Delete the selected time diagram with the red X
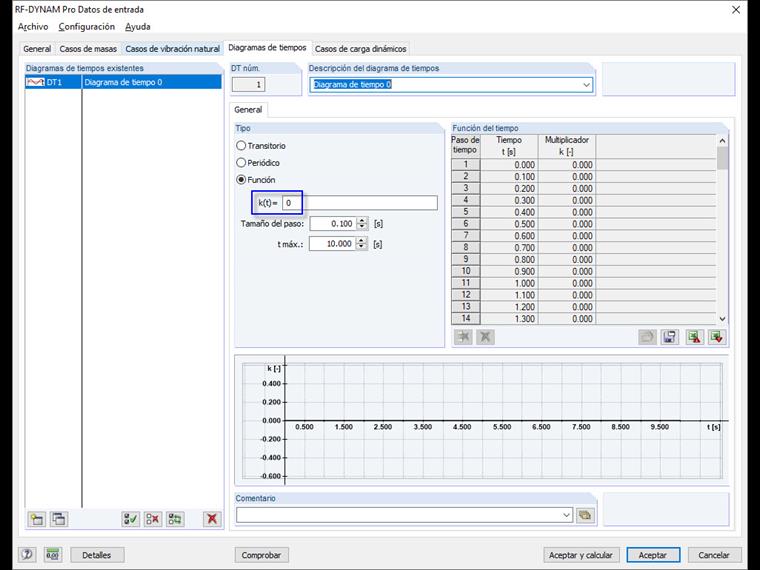The width and height of the screenshot is (760, 570). [212, 519]
